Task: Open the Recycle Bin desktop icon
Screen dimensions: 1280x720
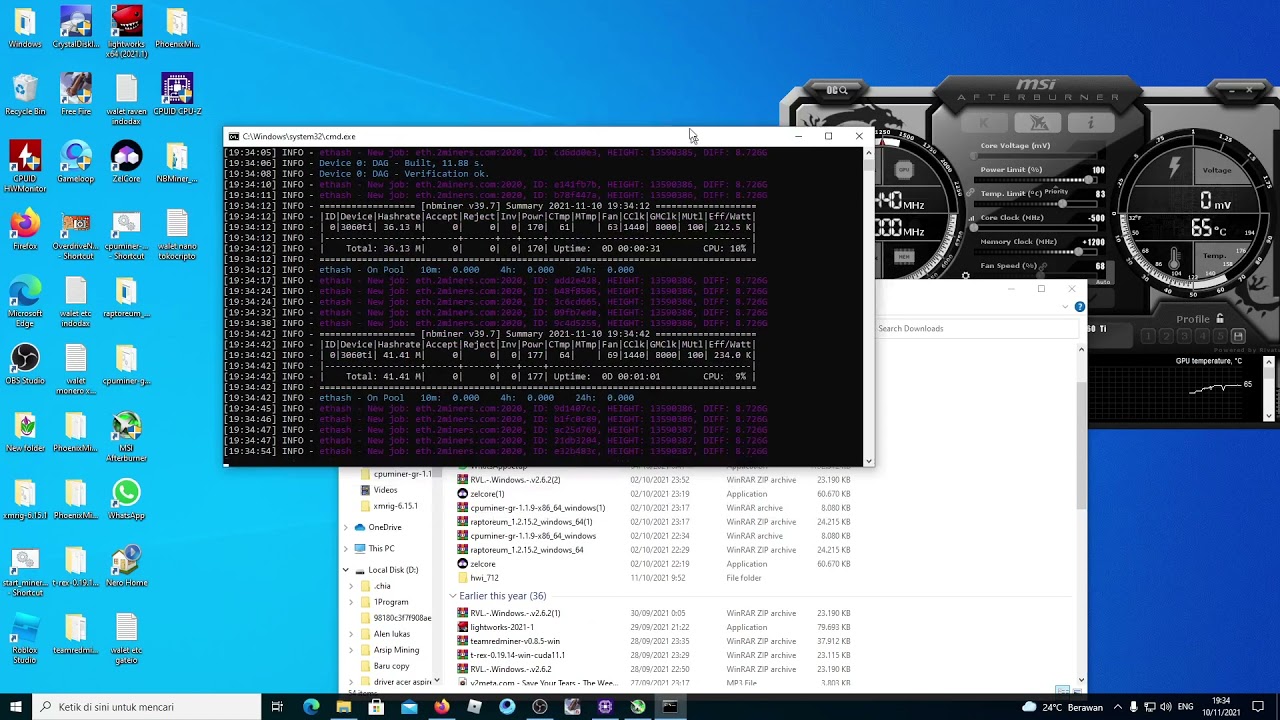Action: [25, 95]
